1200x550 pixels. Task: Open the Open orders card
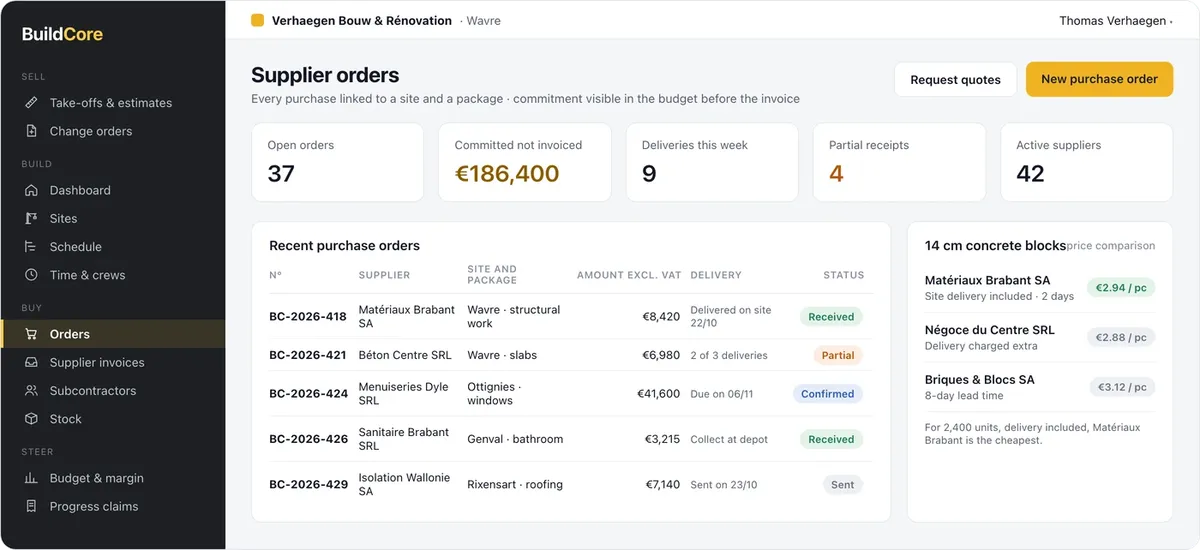(337, 162)
